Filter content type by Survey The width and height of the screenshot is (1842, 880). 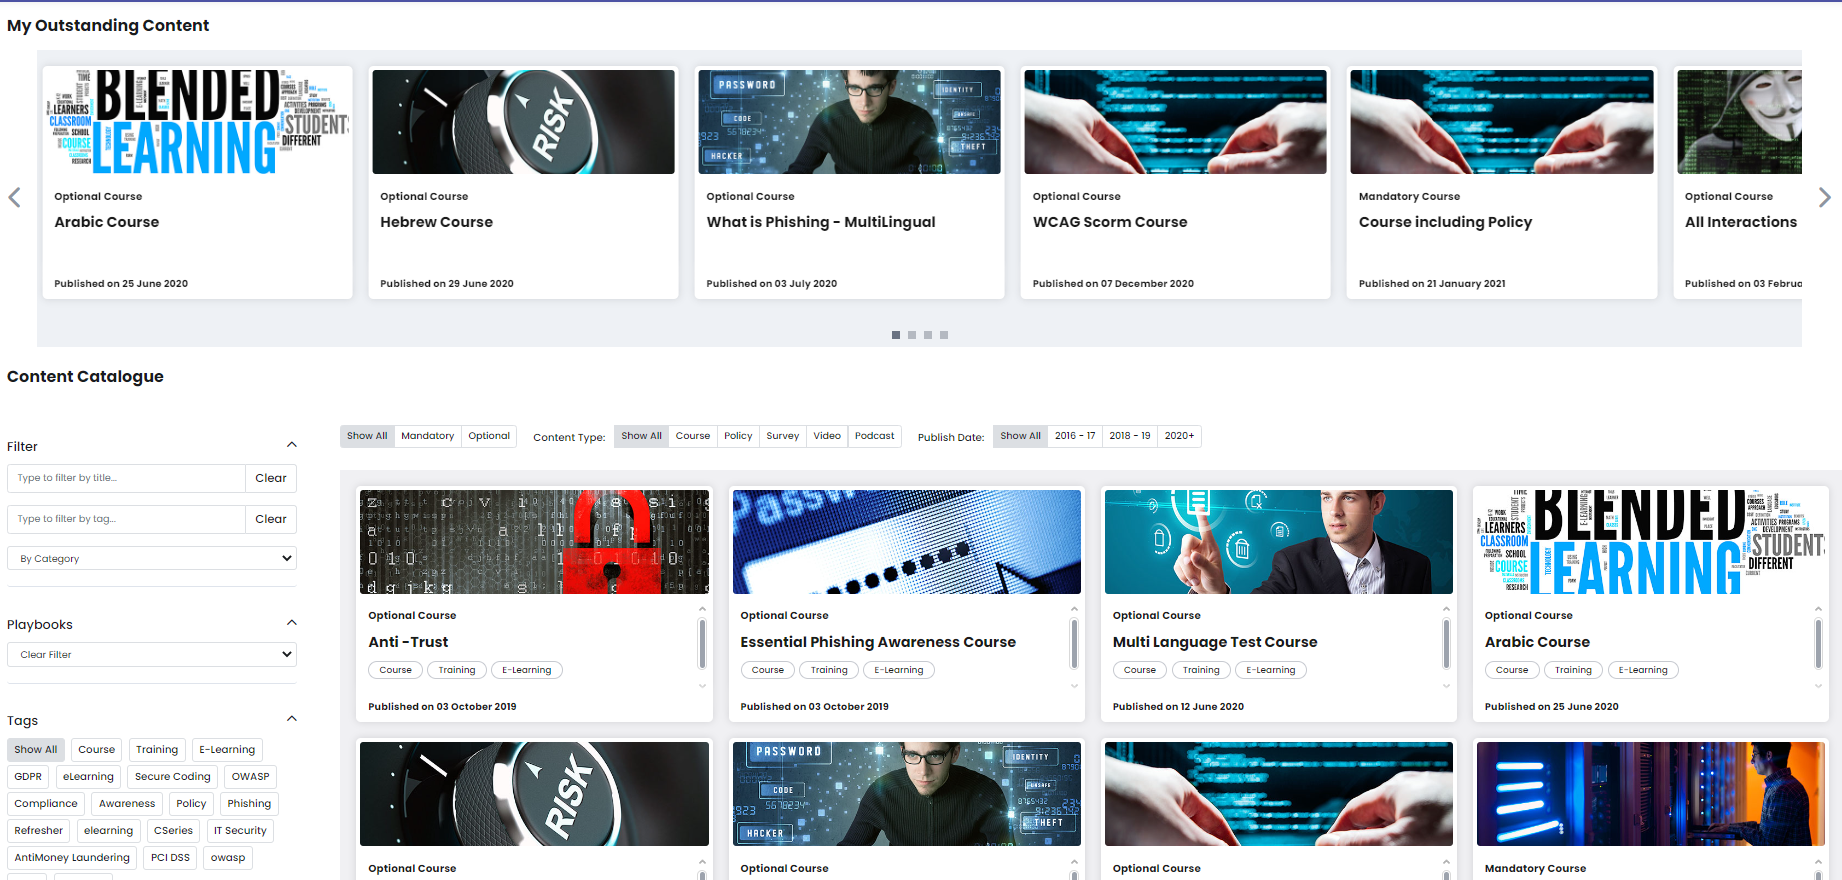(x=783, y=436)
